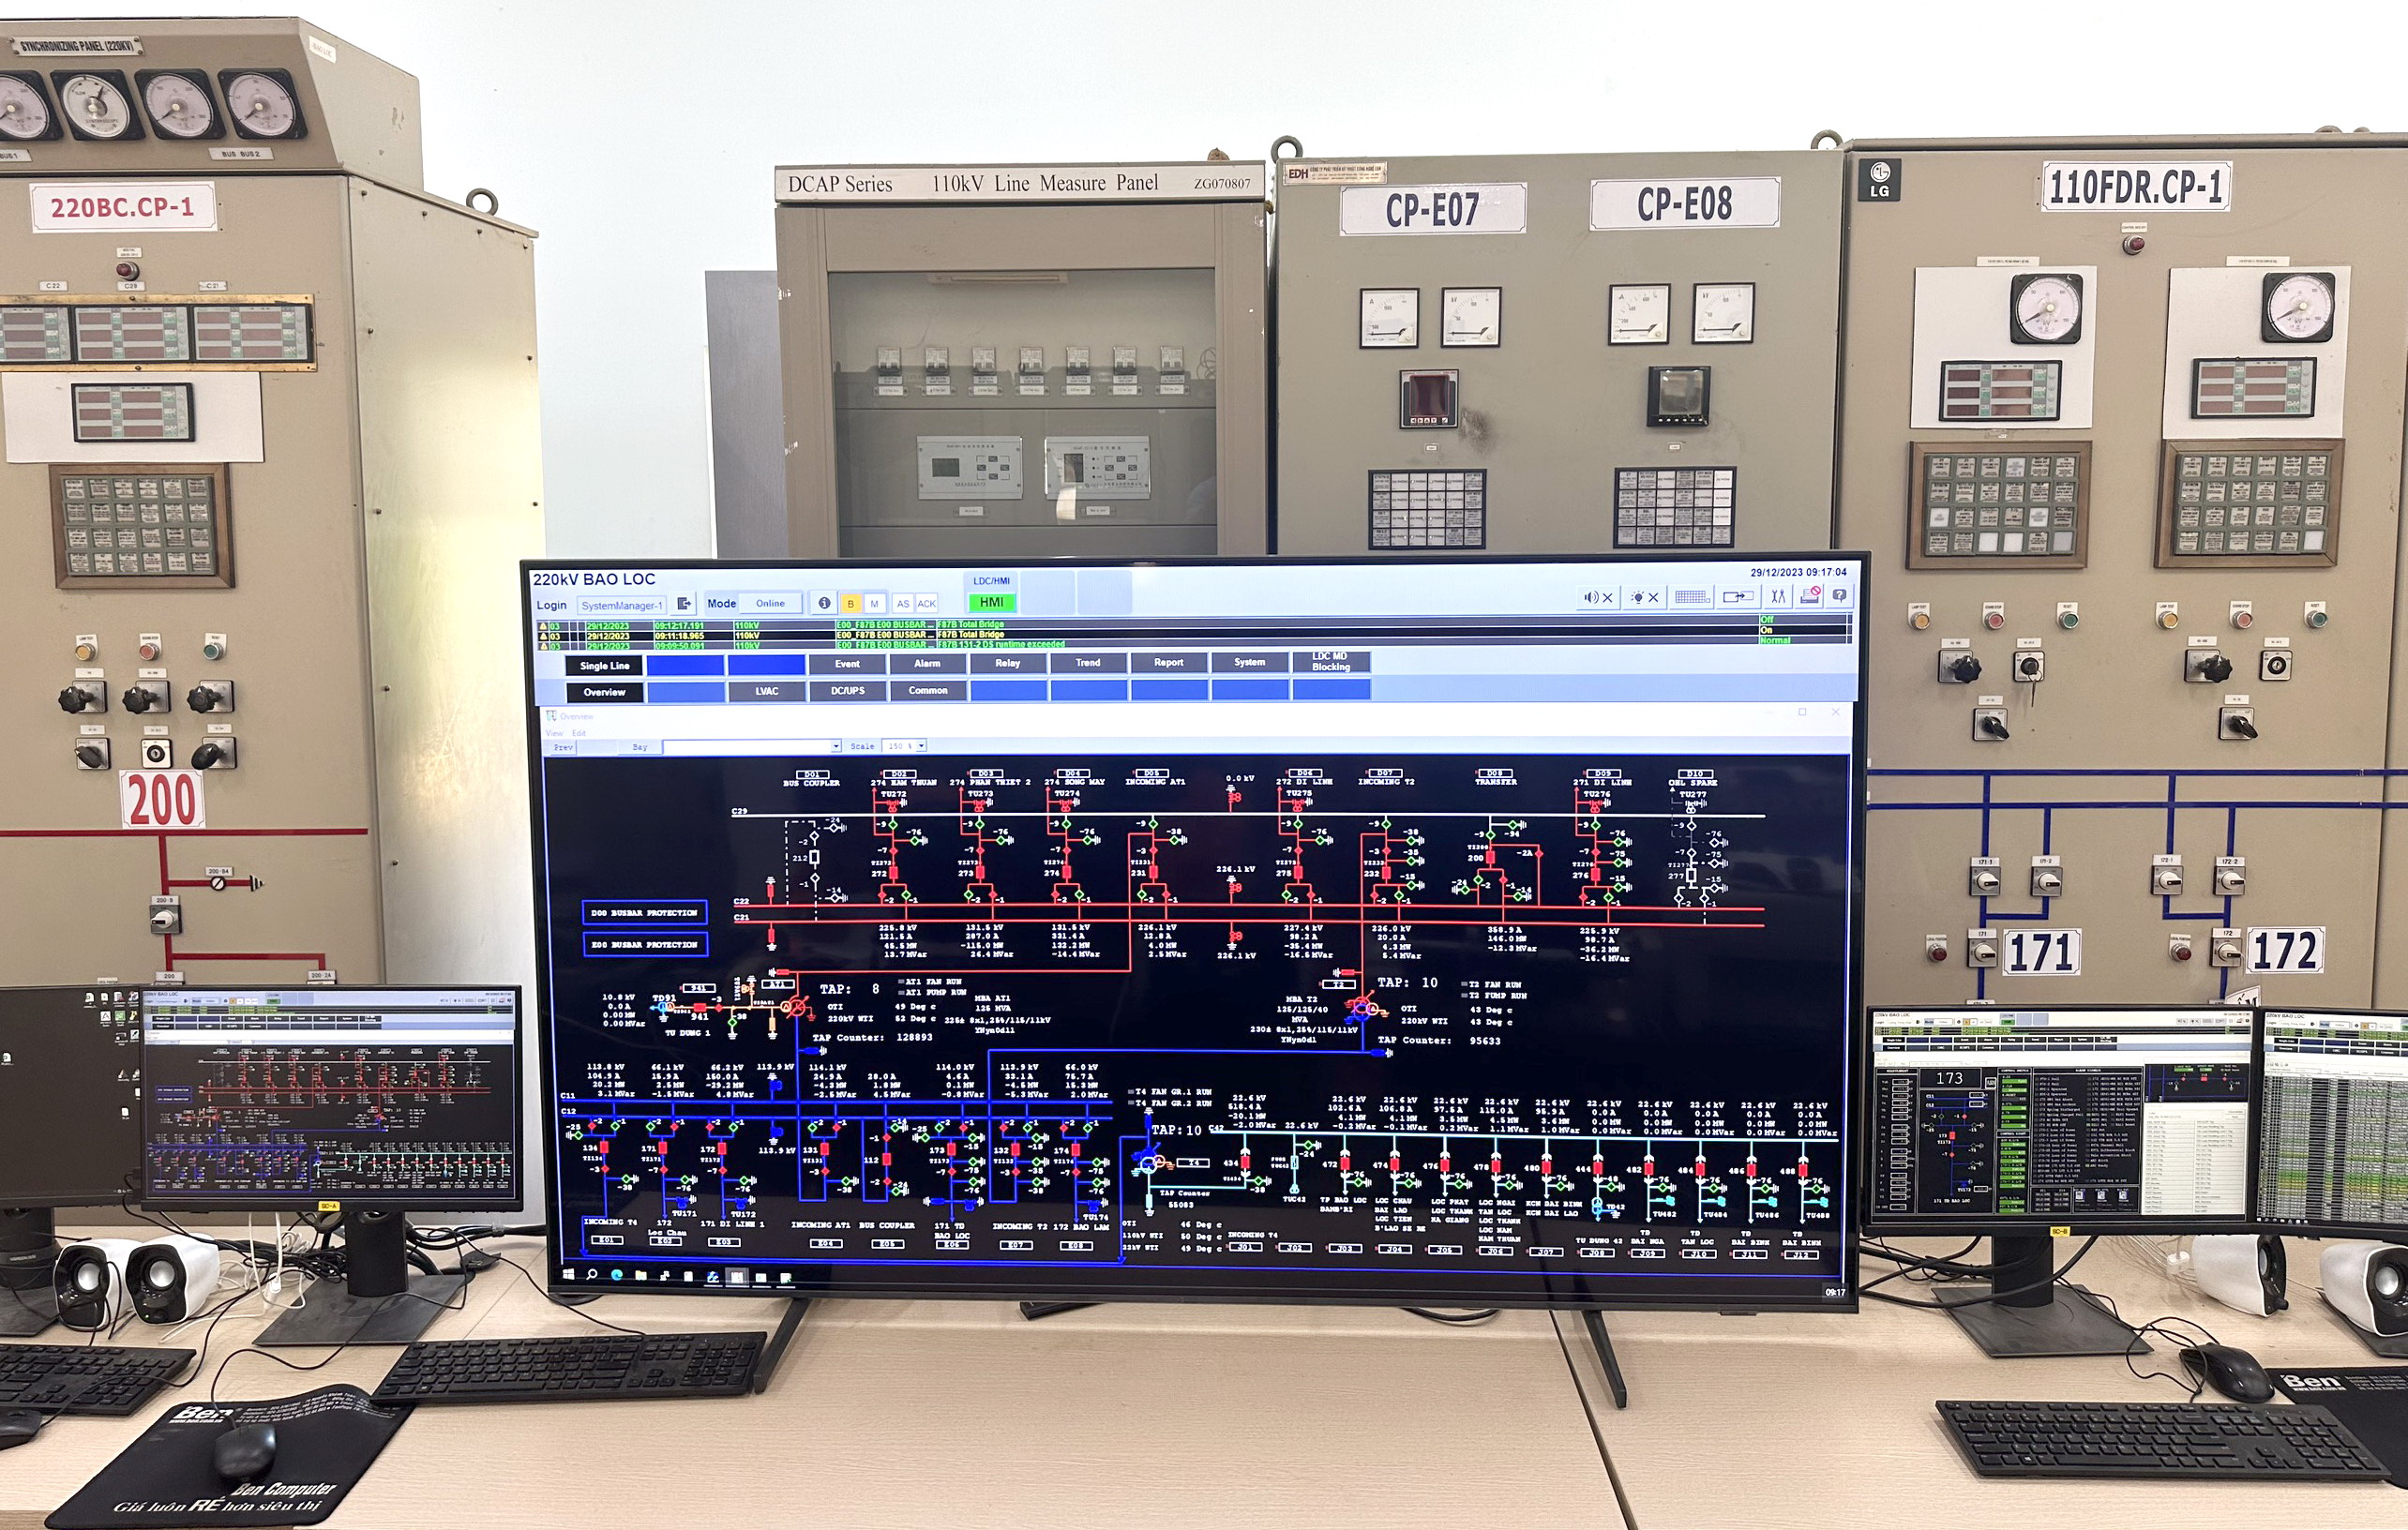The height and width of the screenshot is (1530, 2408).
Task: Select circuit breaker 232 on Incoming T2
Action: [1386, 872]
